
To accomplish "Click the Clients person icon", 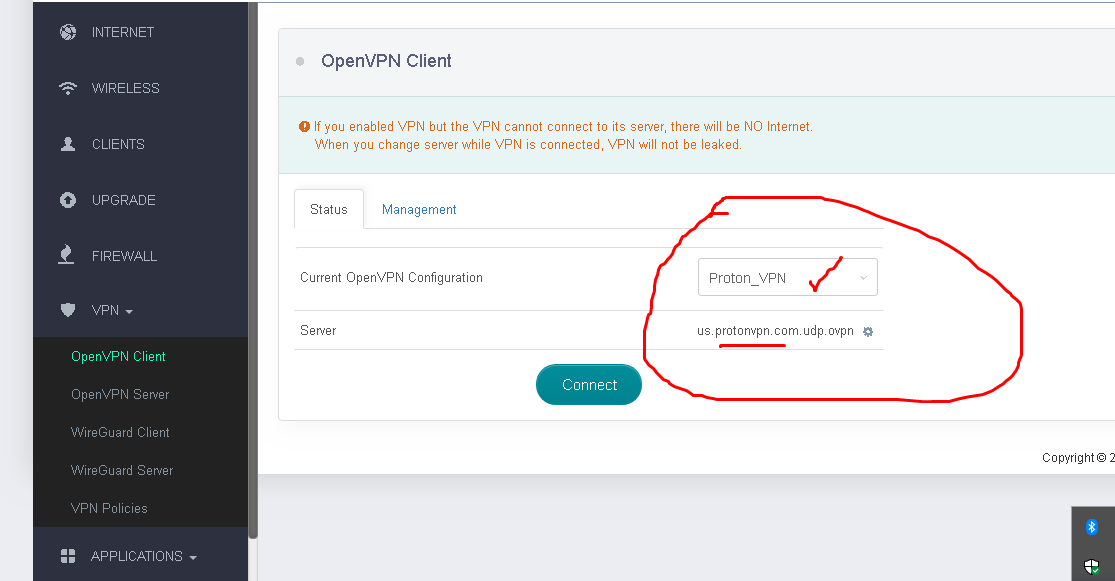I will click(x=68, y=144).
